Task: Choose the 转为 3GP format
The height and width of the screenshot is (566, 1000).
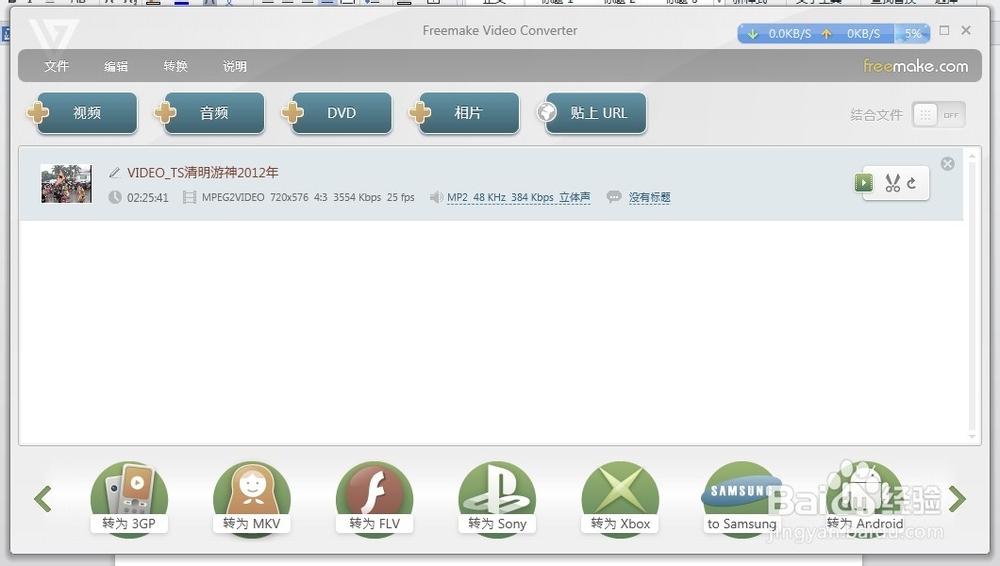Action: point(129,499)
